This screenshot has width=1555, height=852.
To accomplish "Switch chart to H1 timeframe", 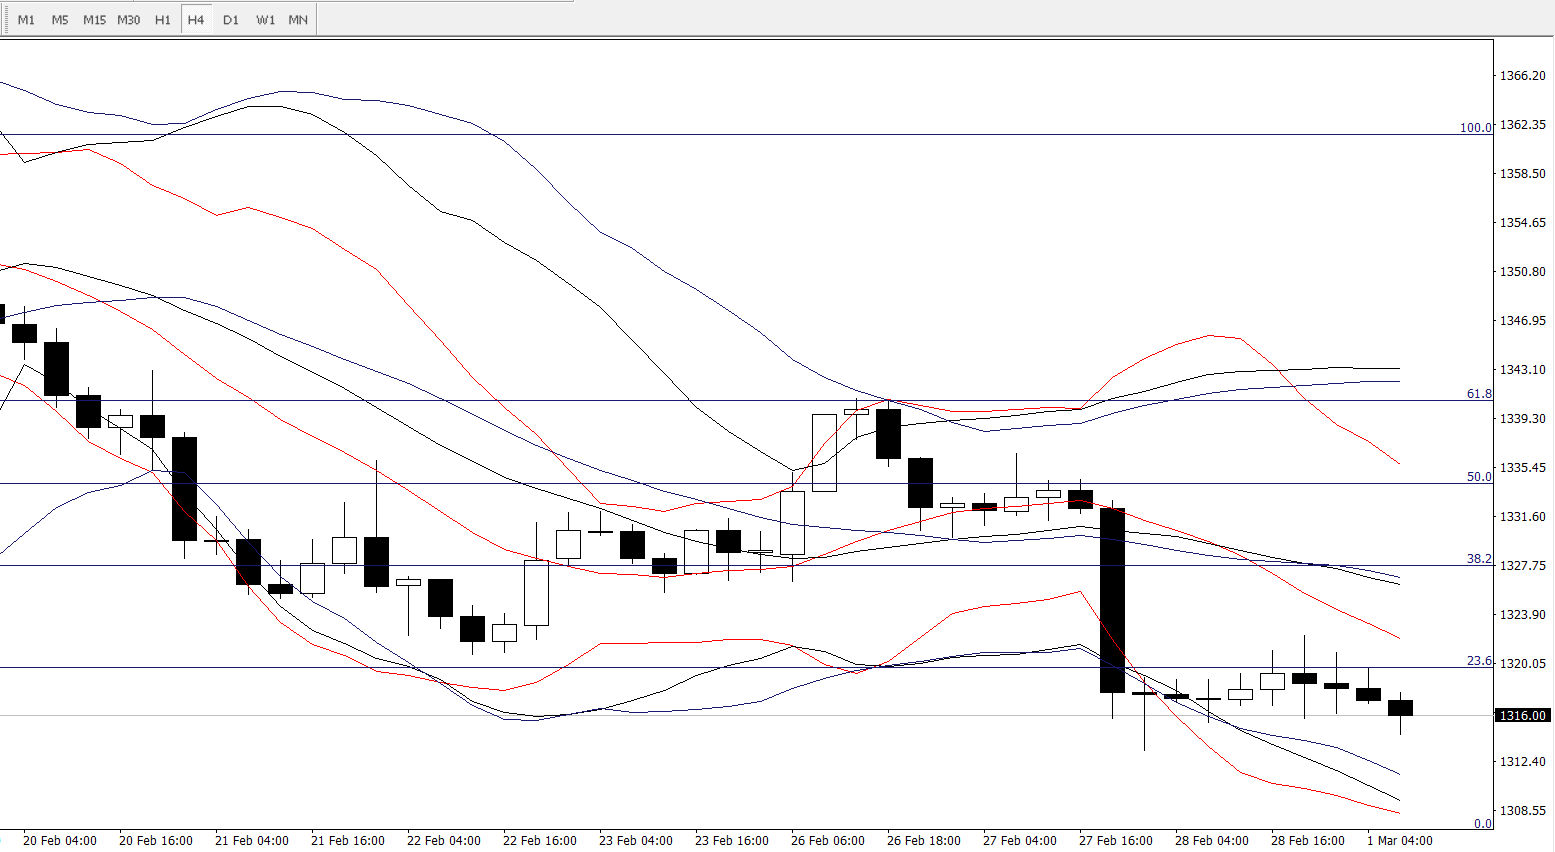I will pos(163,20).
